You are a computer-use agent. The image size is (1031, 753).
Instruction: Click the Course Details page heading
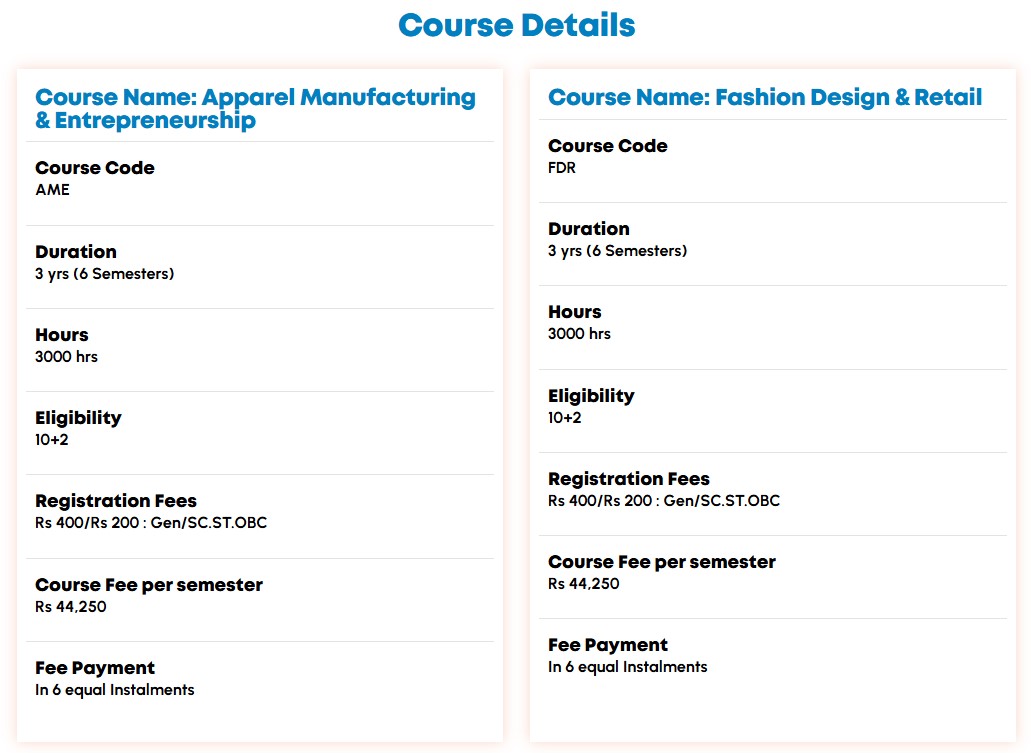[x=516, y=25]
